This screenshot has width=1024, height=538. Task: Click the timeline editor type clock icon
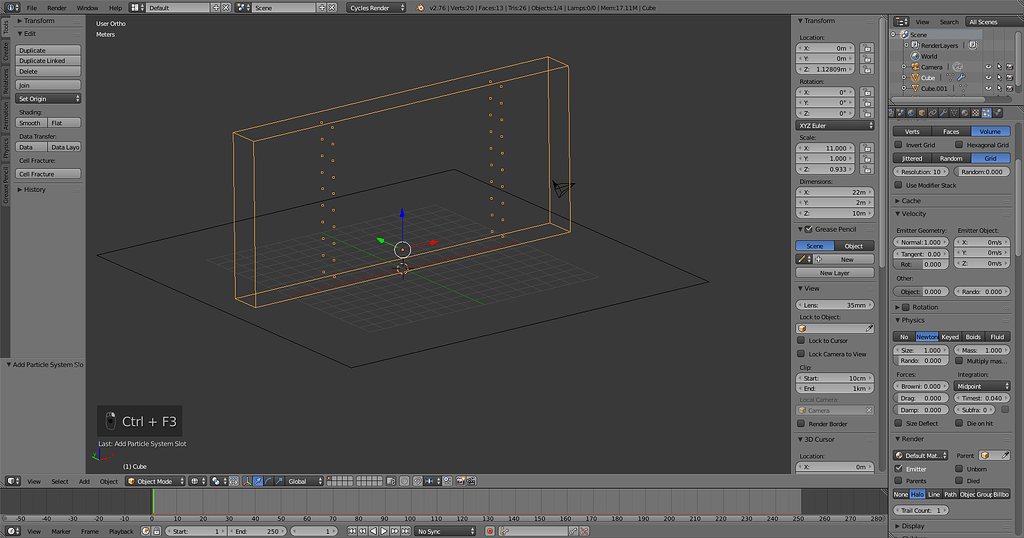12,531
